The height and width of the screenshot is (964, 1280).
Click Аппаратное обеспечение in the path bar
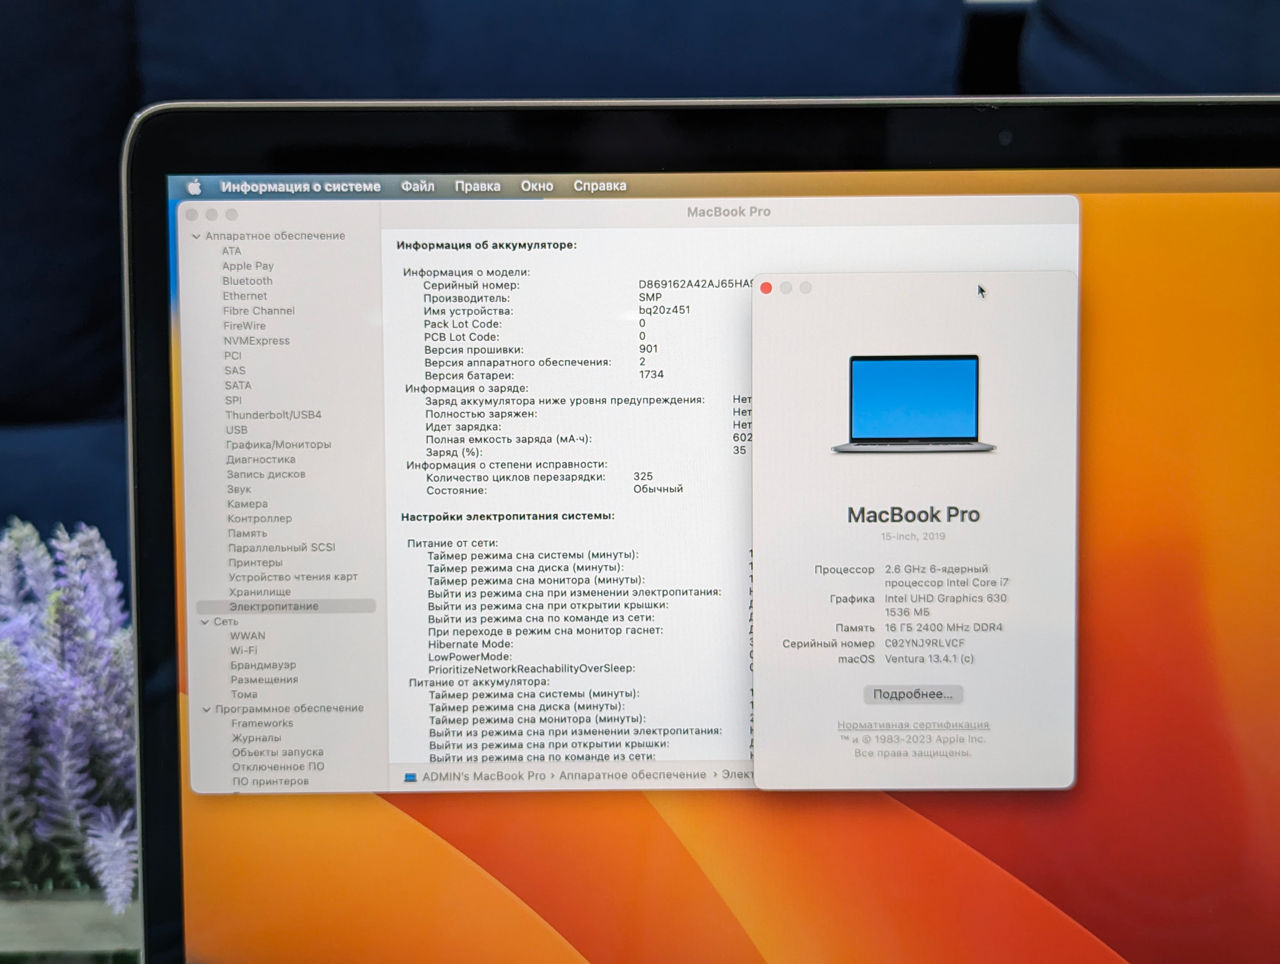pos(632,775)
